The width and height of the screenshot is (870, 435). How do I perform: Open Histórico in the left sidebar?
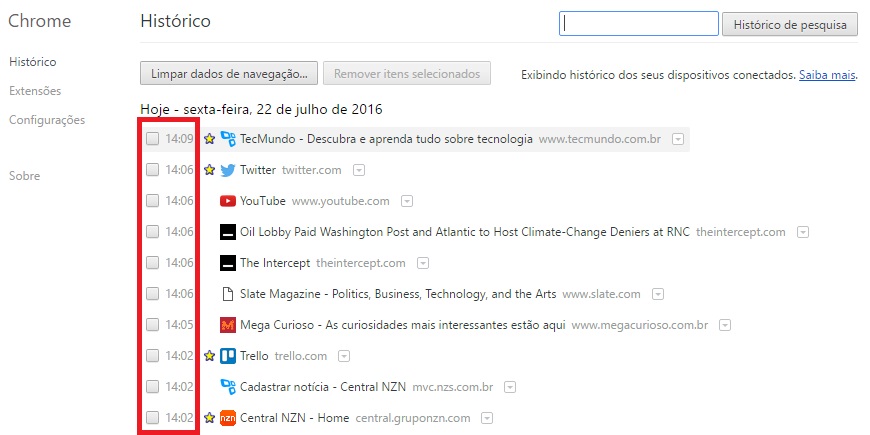(x=33, y=62)
